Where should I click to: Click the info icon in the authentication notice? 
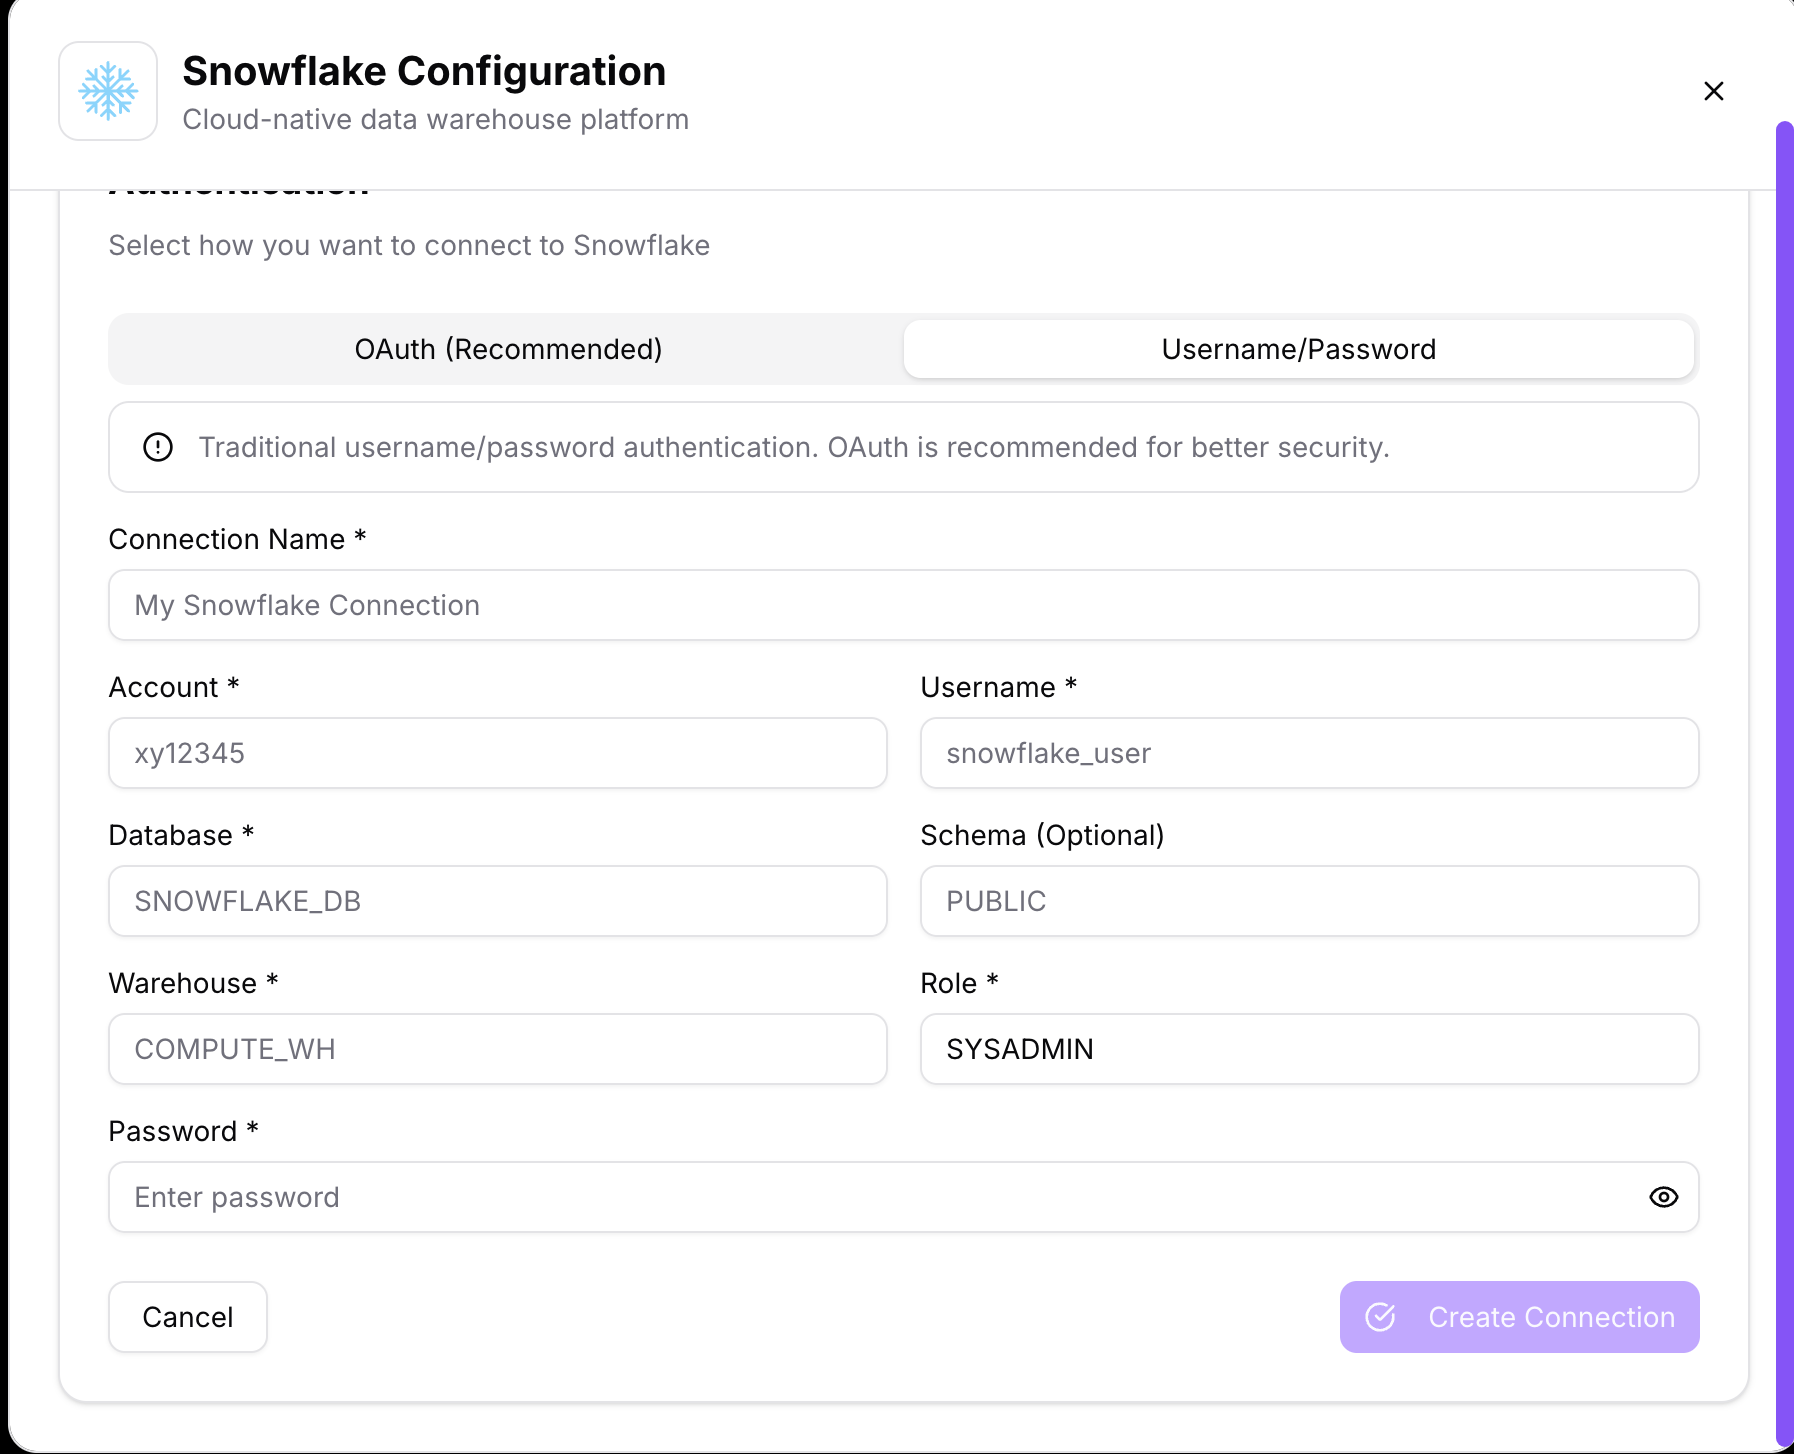[x=158, y=447]
